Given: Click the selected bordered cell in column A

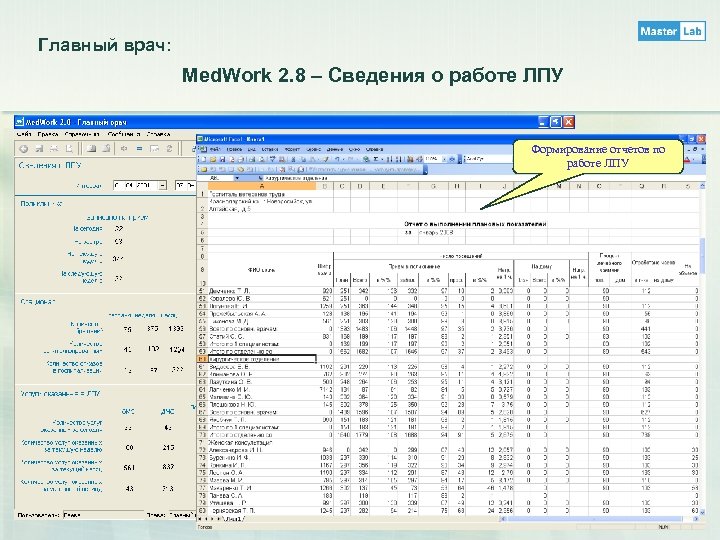Looking at the screenshot, I should (x=262, y=359).
